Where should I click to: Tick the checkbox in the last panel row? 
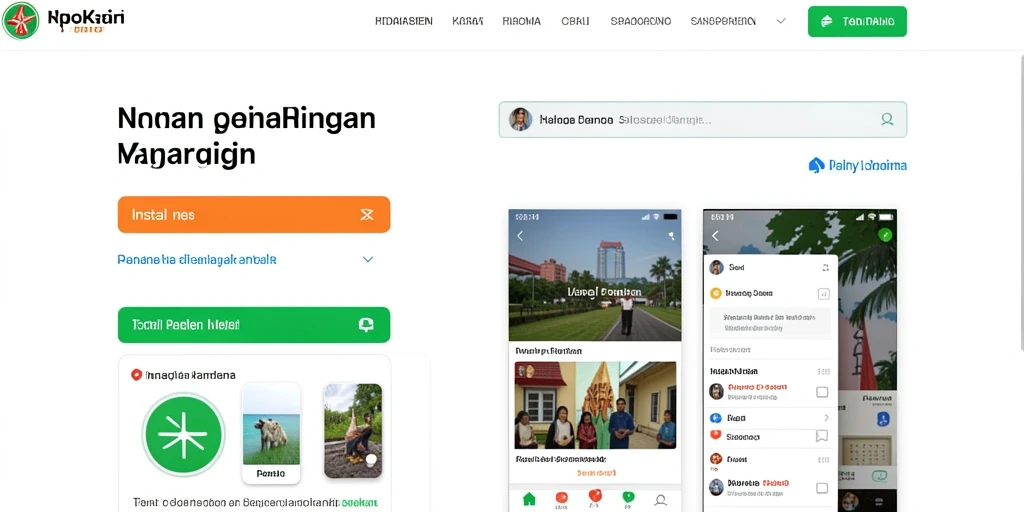pos(822,488)
